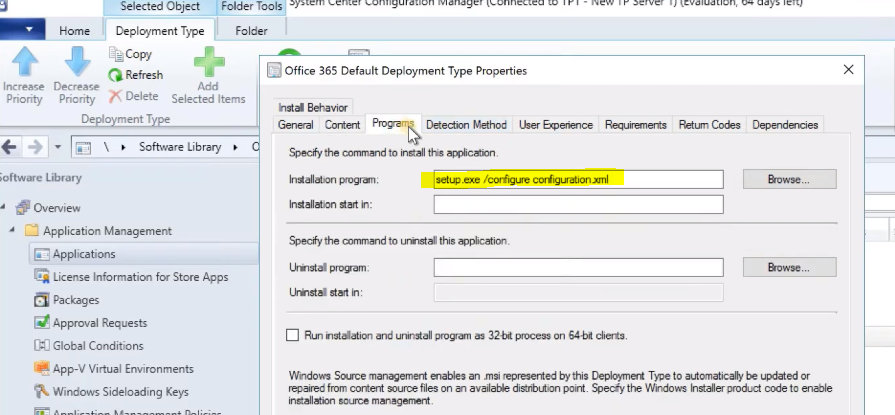Select the Programs tab
The height and width of the screenshot is (415, 895).
393,123
